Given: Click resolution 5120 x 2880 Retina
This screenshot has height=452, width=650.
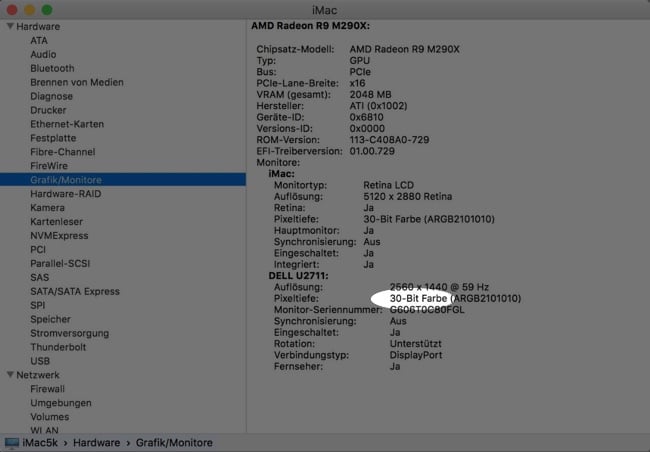Looking at the screenshot, I should pyautogui.click(x=407, y=197).
